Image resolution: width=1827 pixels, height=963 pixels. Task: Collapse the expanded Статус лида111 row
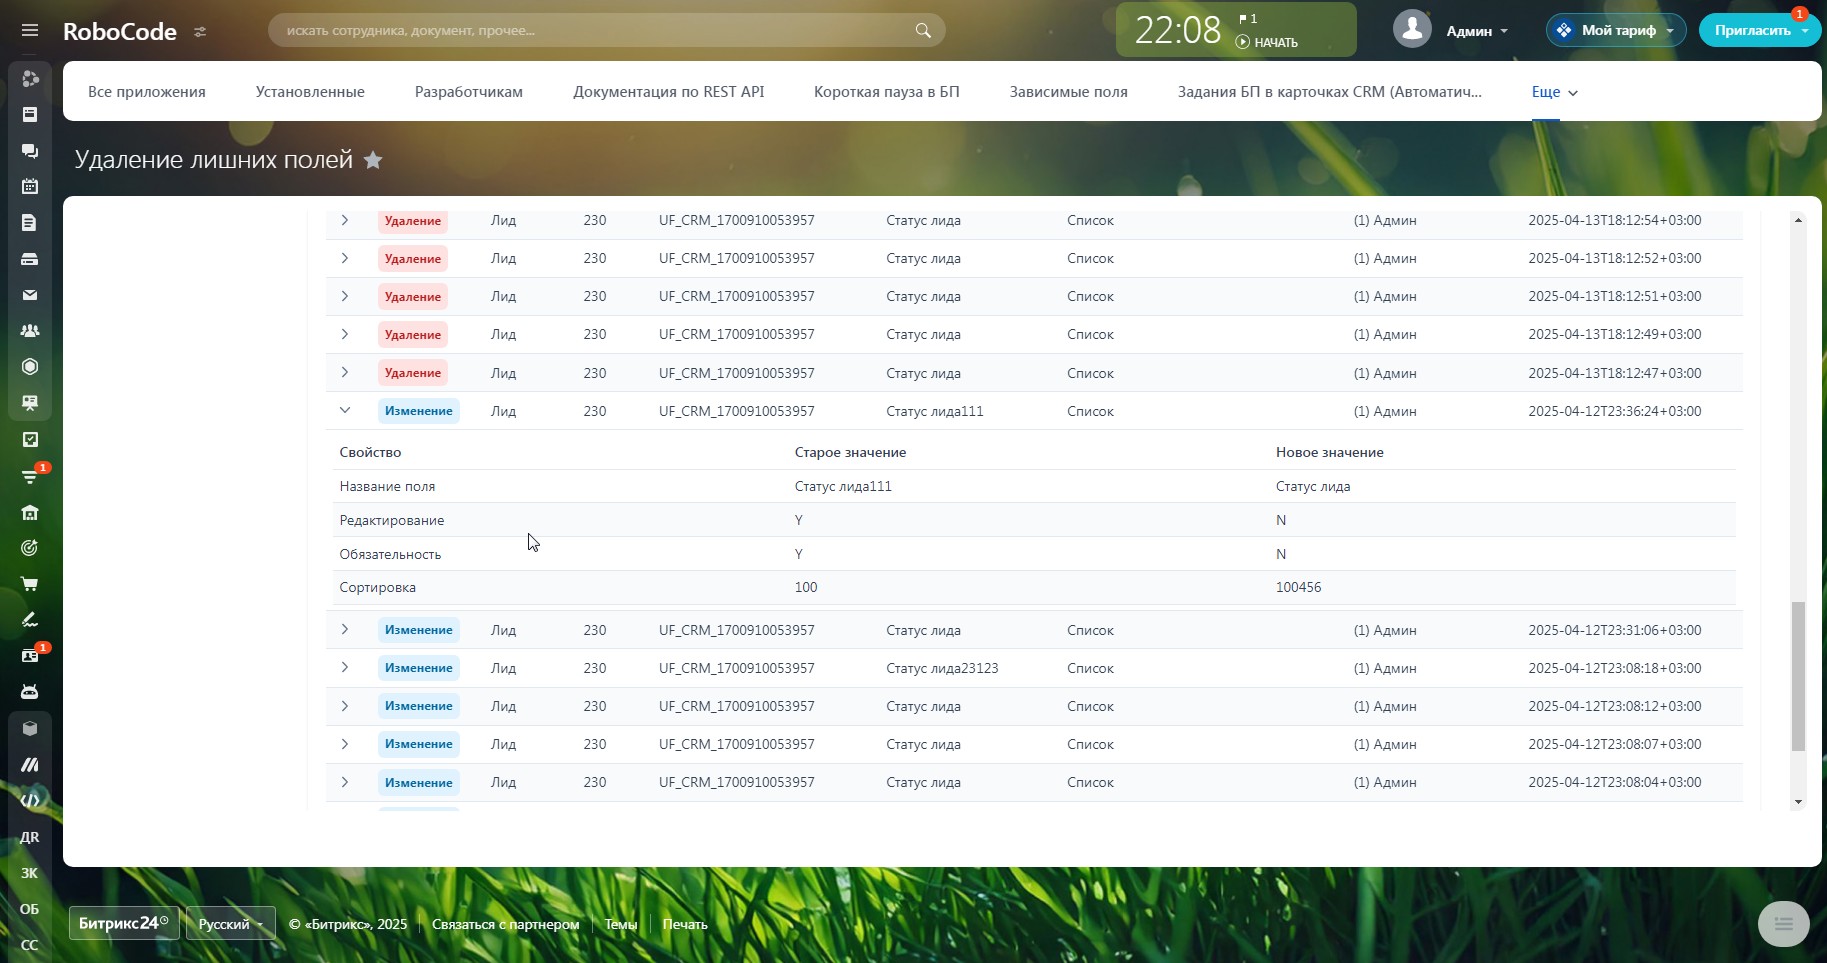(345, 411)
